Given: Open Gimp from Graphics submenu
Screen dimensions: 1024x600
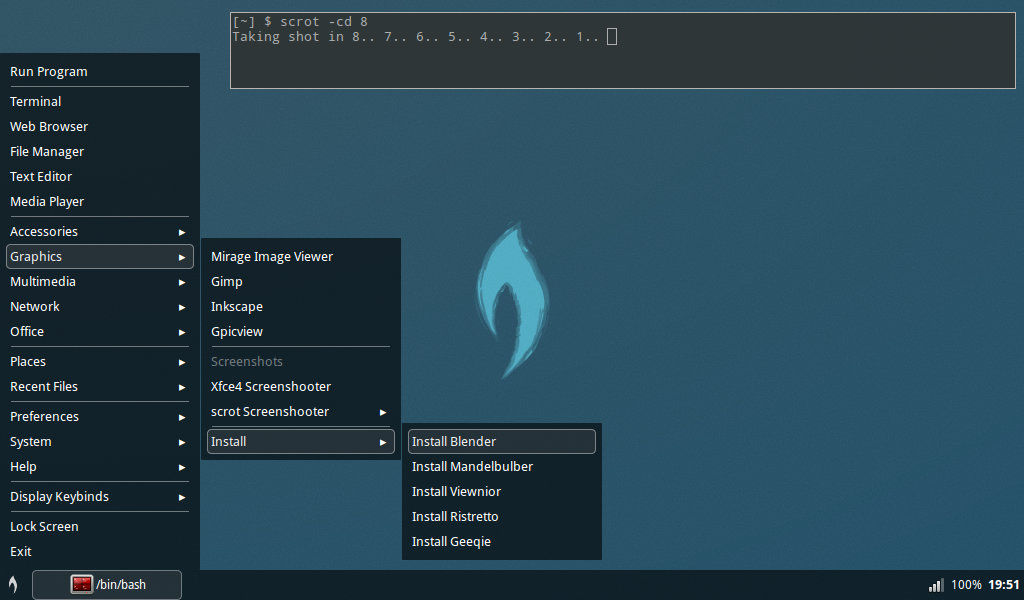Looking at the screenshot, I should pos(300,282).
